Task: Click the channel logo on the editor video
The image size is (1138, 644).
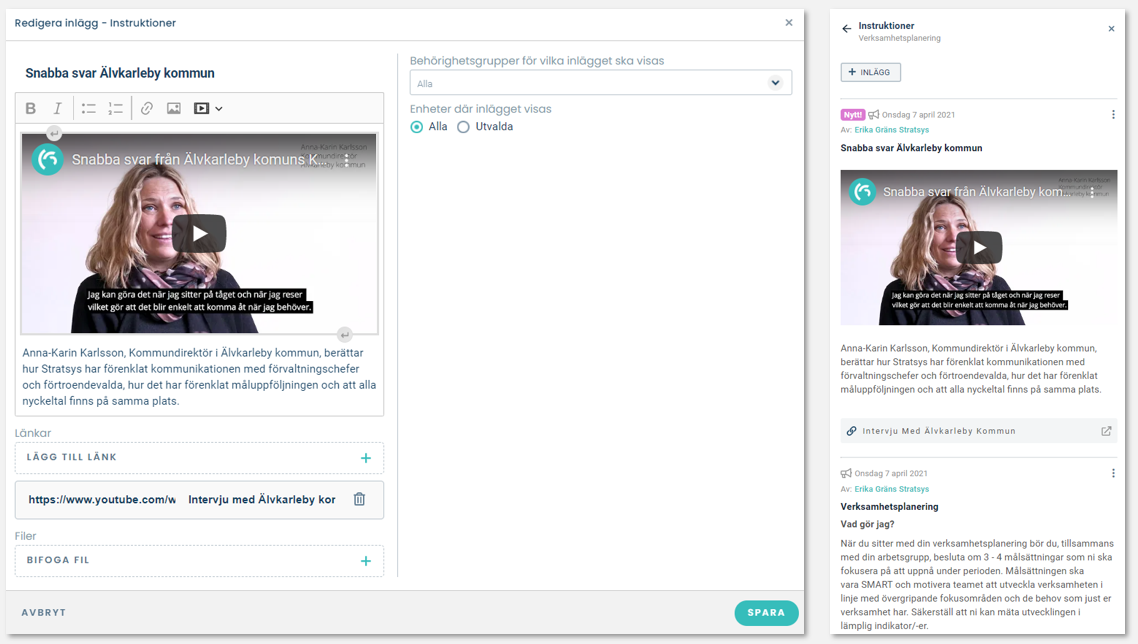Action: [48, 159]
